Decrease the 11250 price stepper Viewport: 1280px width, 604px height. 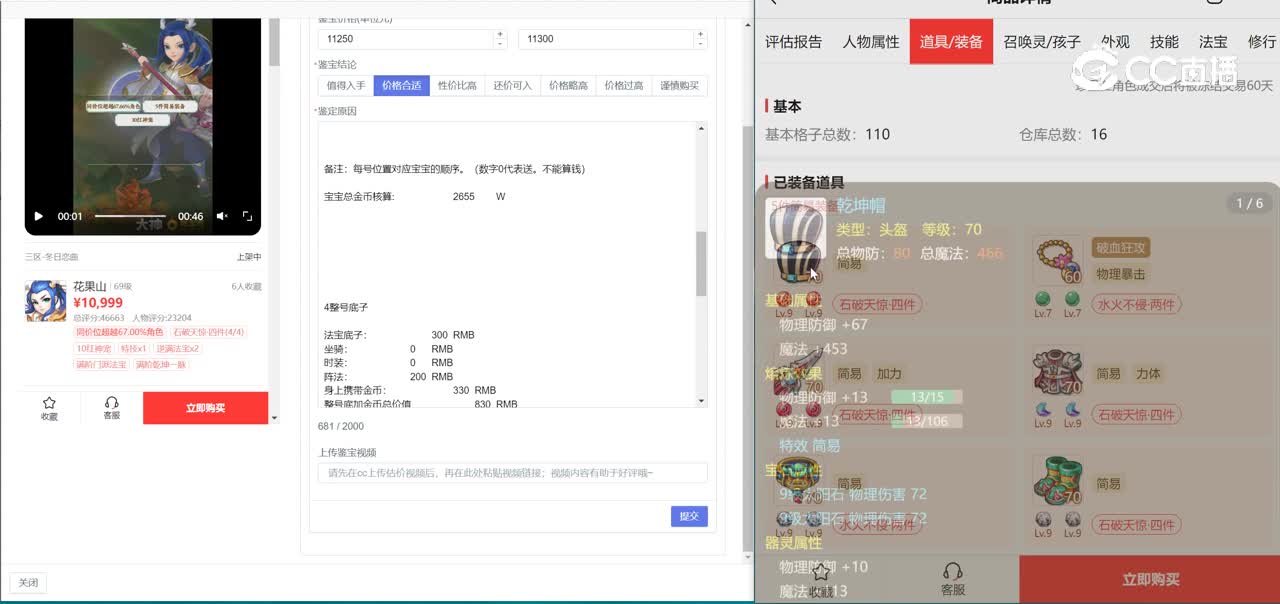pos(500,44)
